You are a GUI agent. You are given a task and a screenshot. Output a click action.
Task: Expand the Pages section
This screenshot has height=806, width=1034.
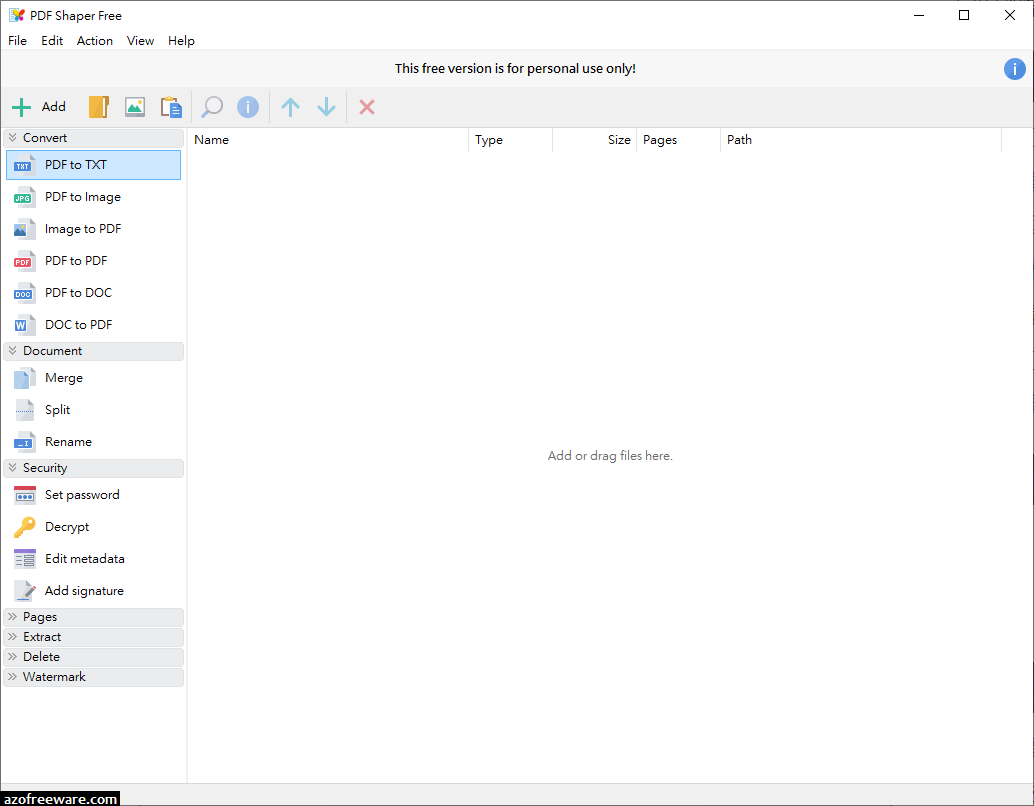[94, 617]
